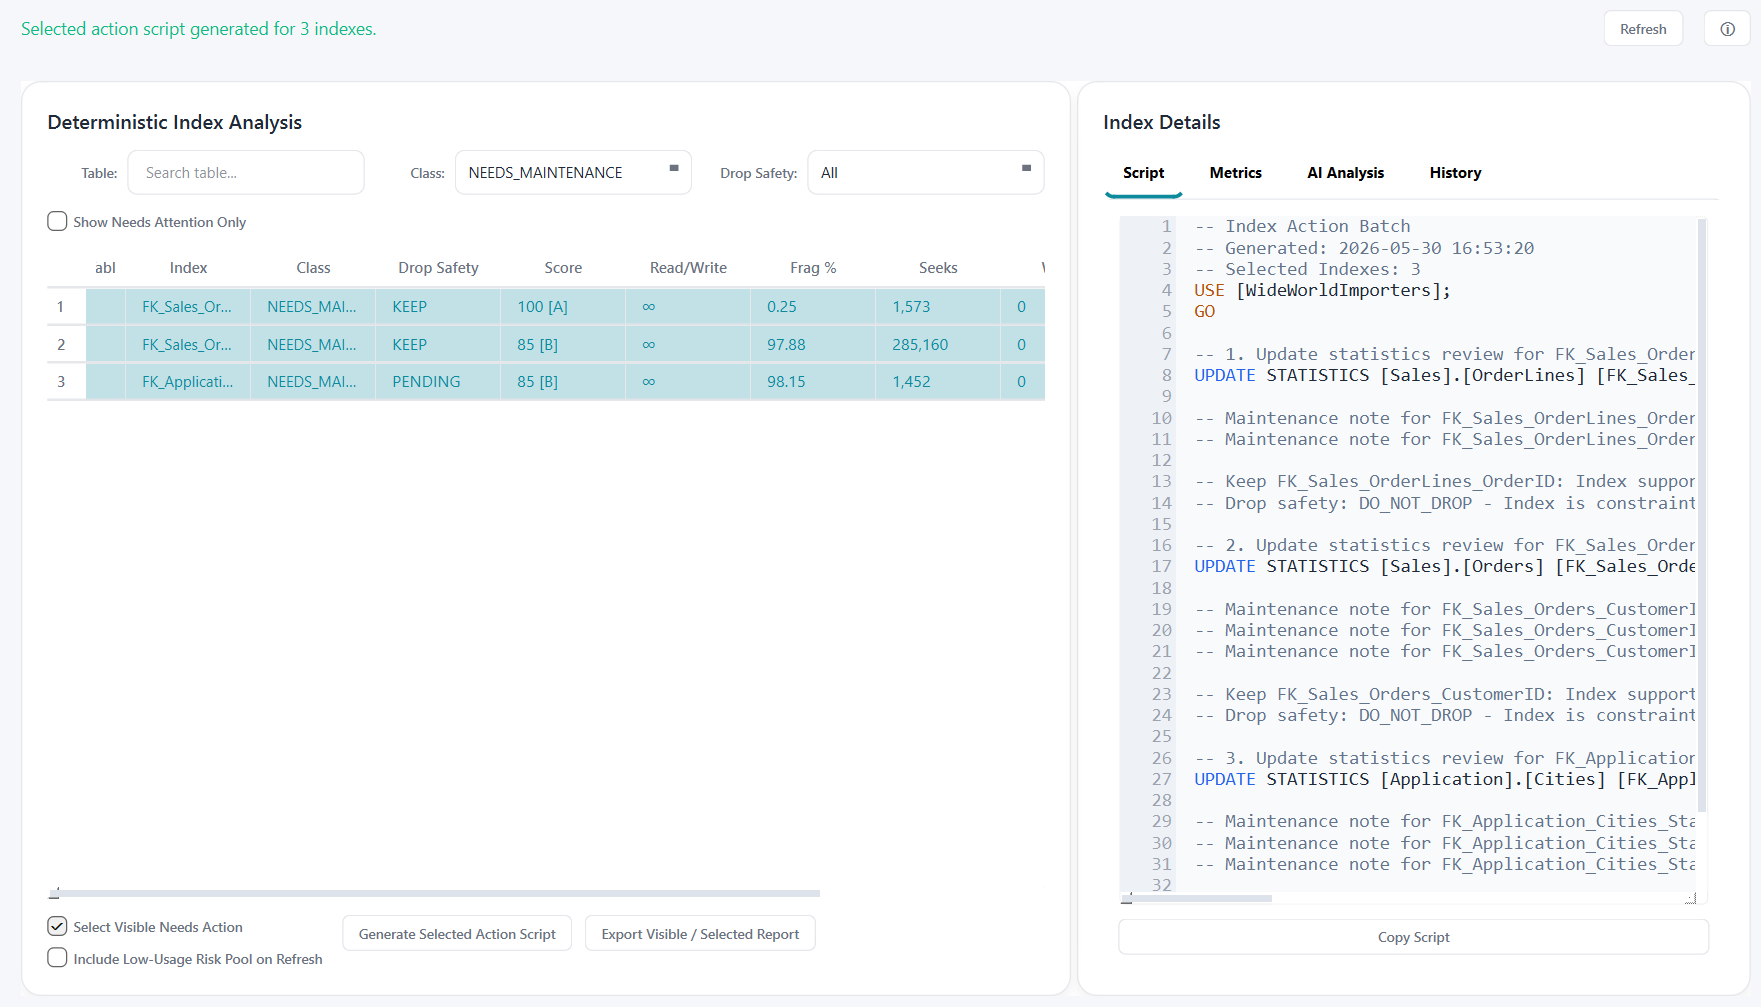The image size is (1761, 1007).
Task: Sort by the Class column header
Action: coord(313,267)
